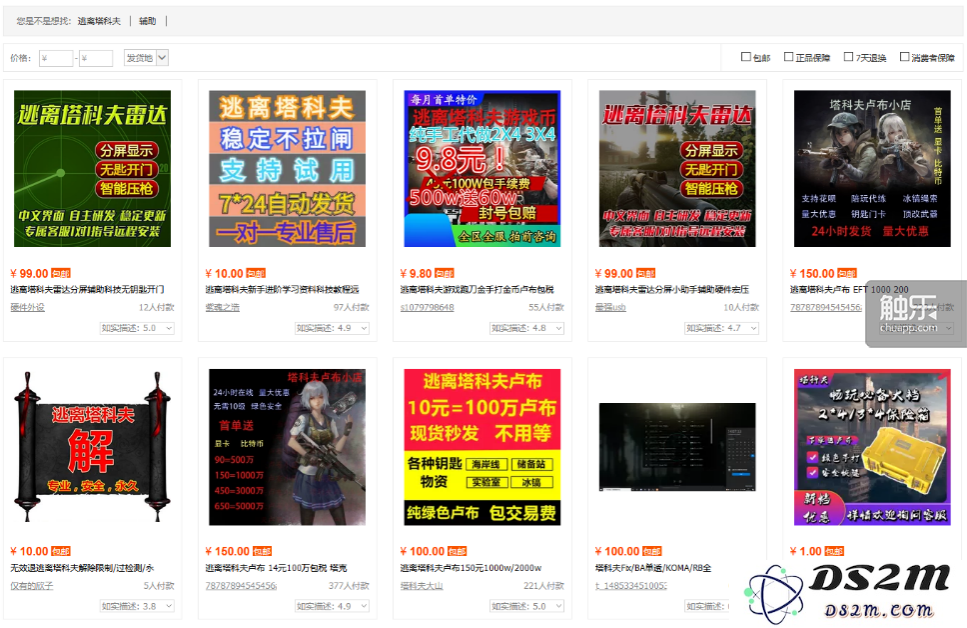Open the 如实描述: 3.8 dropdown

tap(137, 606)
